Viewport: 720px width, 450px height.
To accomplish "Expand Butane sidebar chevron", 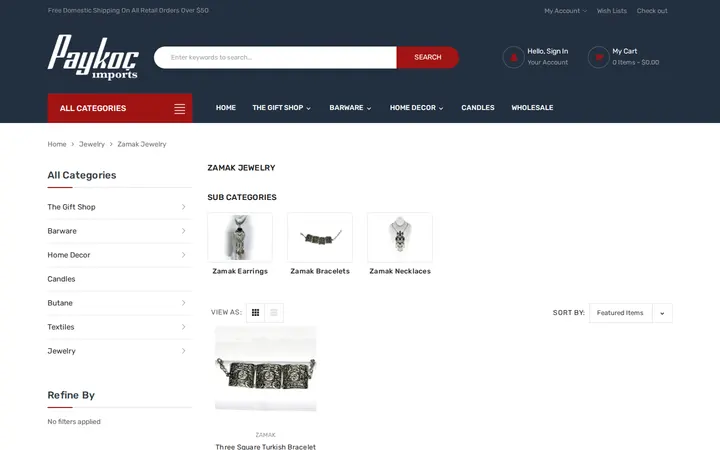I will 183,303.
